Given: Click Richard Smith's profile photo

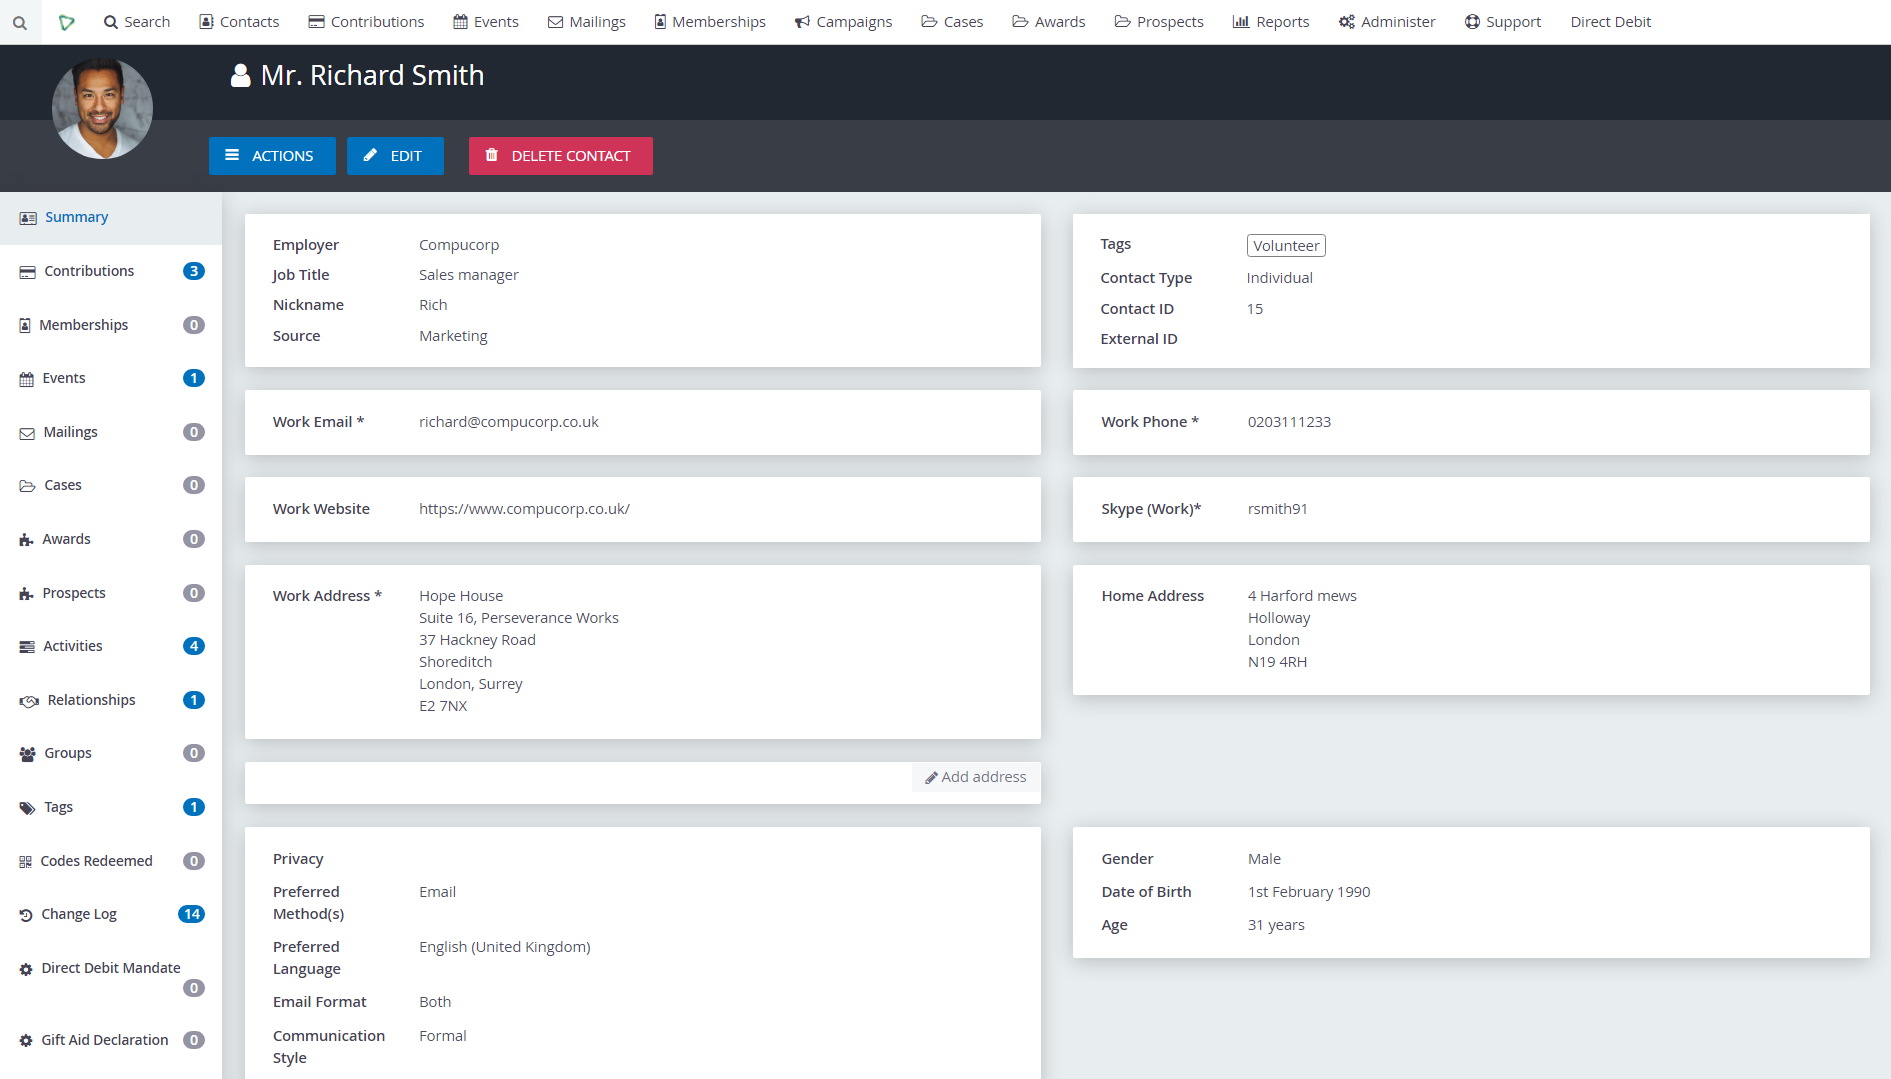Looking at the screenshot, I should tap(102, 108).
